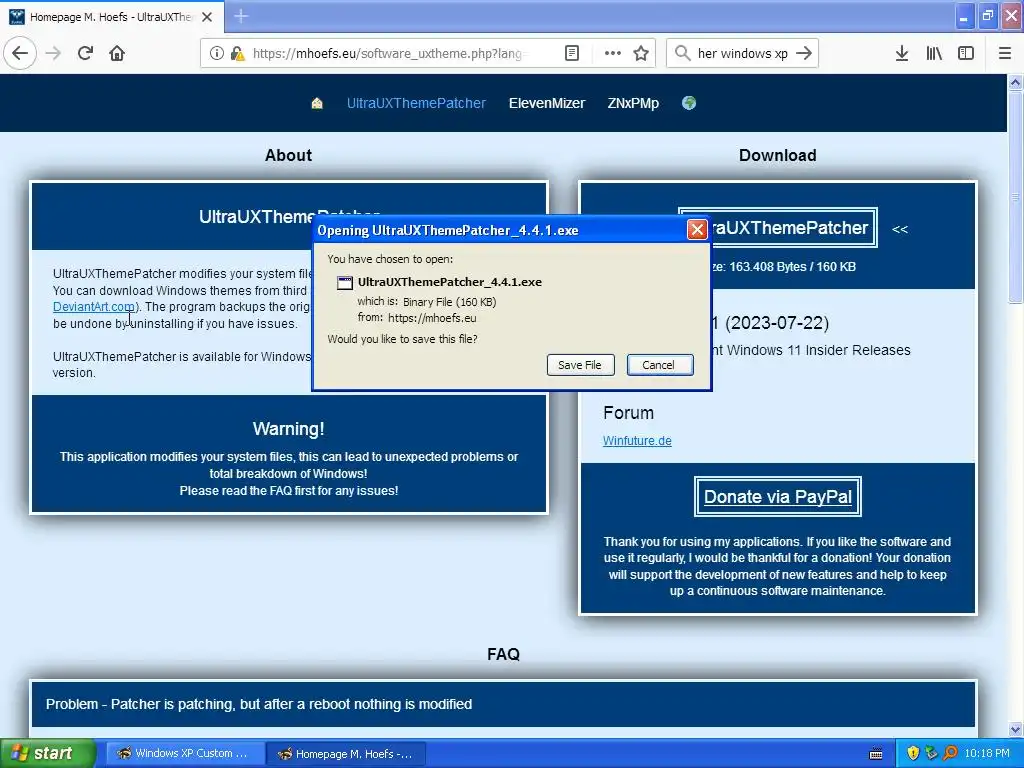The image size is (1024, 768).
Task: Click the Save File button
Action: (580, 365)
